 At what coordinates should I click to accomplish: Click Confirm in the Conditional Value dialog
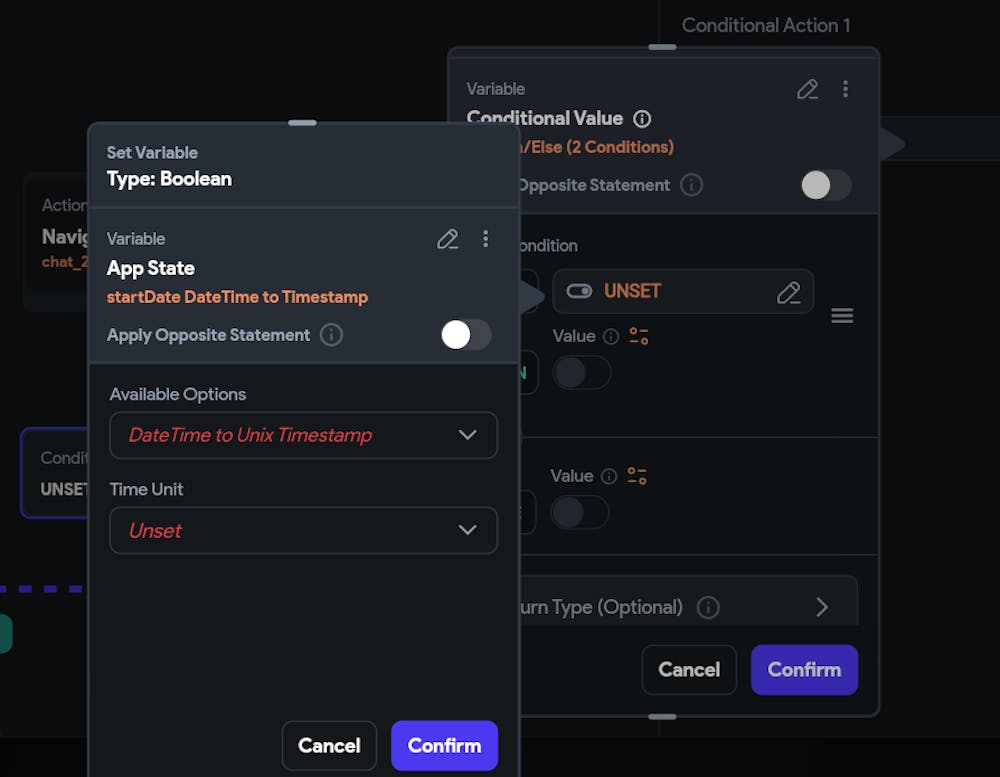click(x=804, y=669)
